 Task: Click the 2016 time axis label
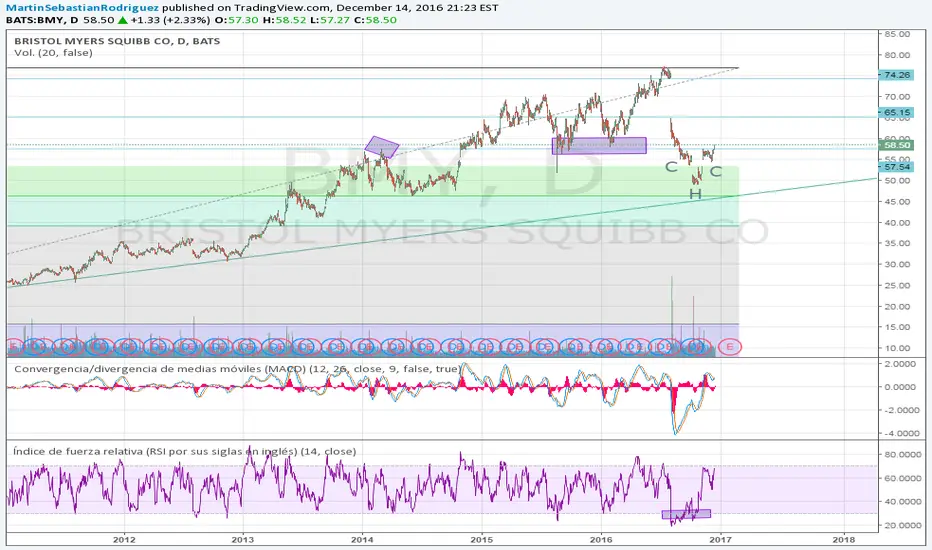(x=601, y=540)
